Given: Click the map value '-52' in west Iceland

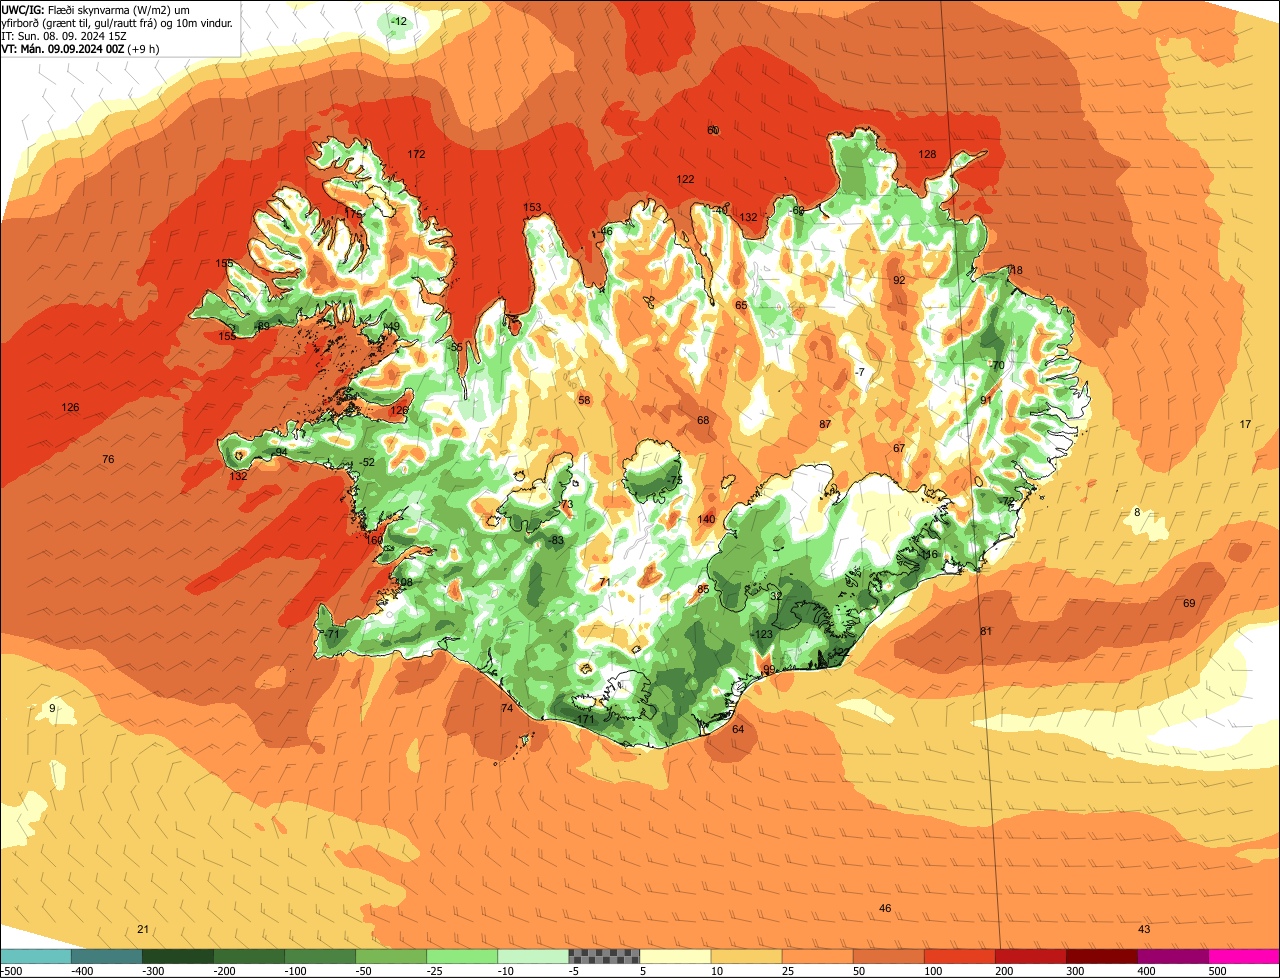Looking at the screenshot, I should click(368, 462).
